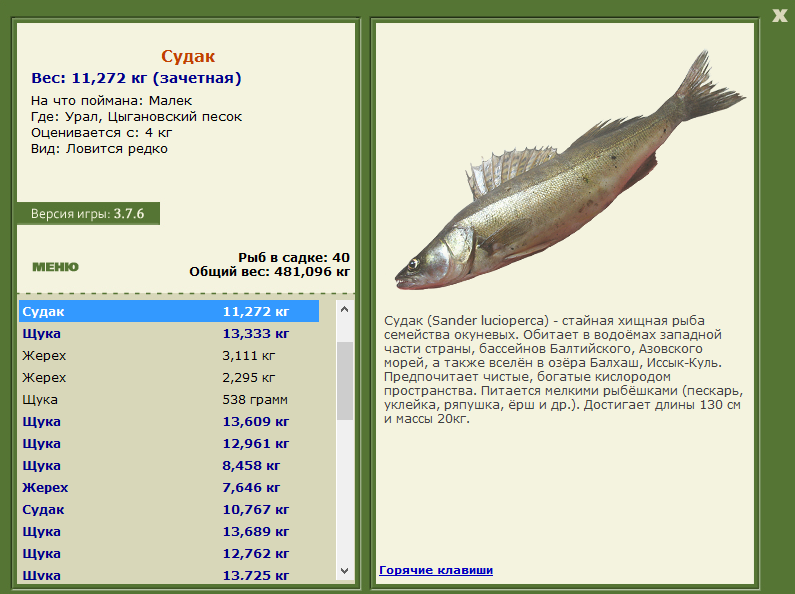Click the Рыб в садке: 40 text

coord(294,257)
